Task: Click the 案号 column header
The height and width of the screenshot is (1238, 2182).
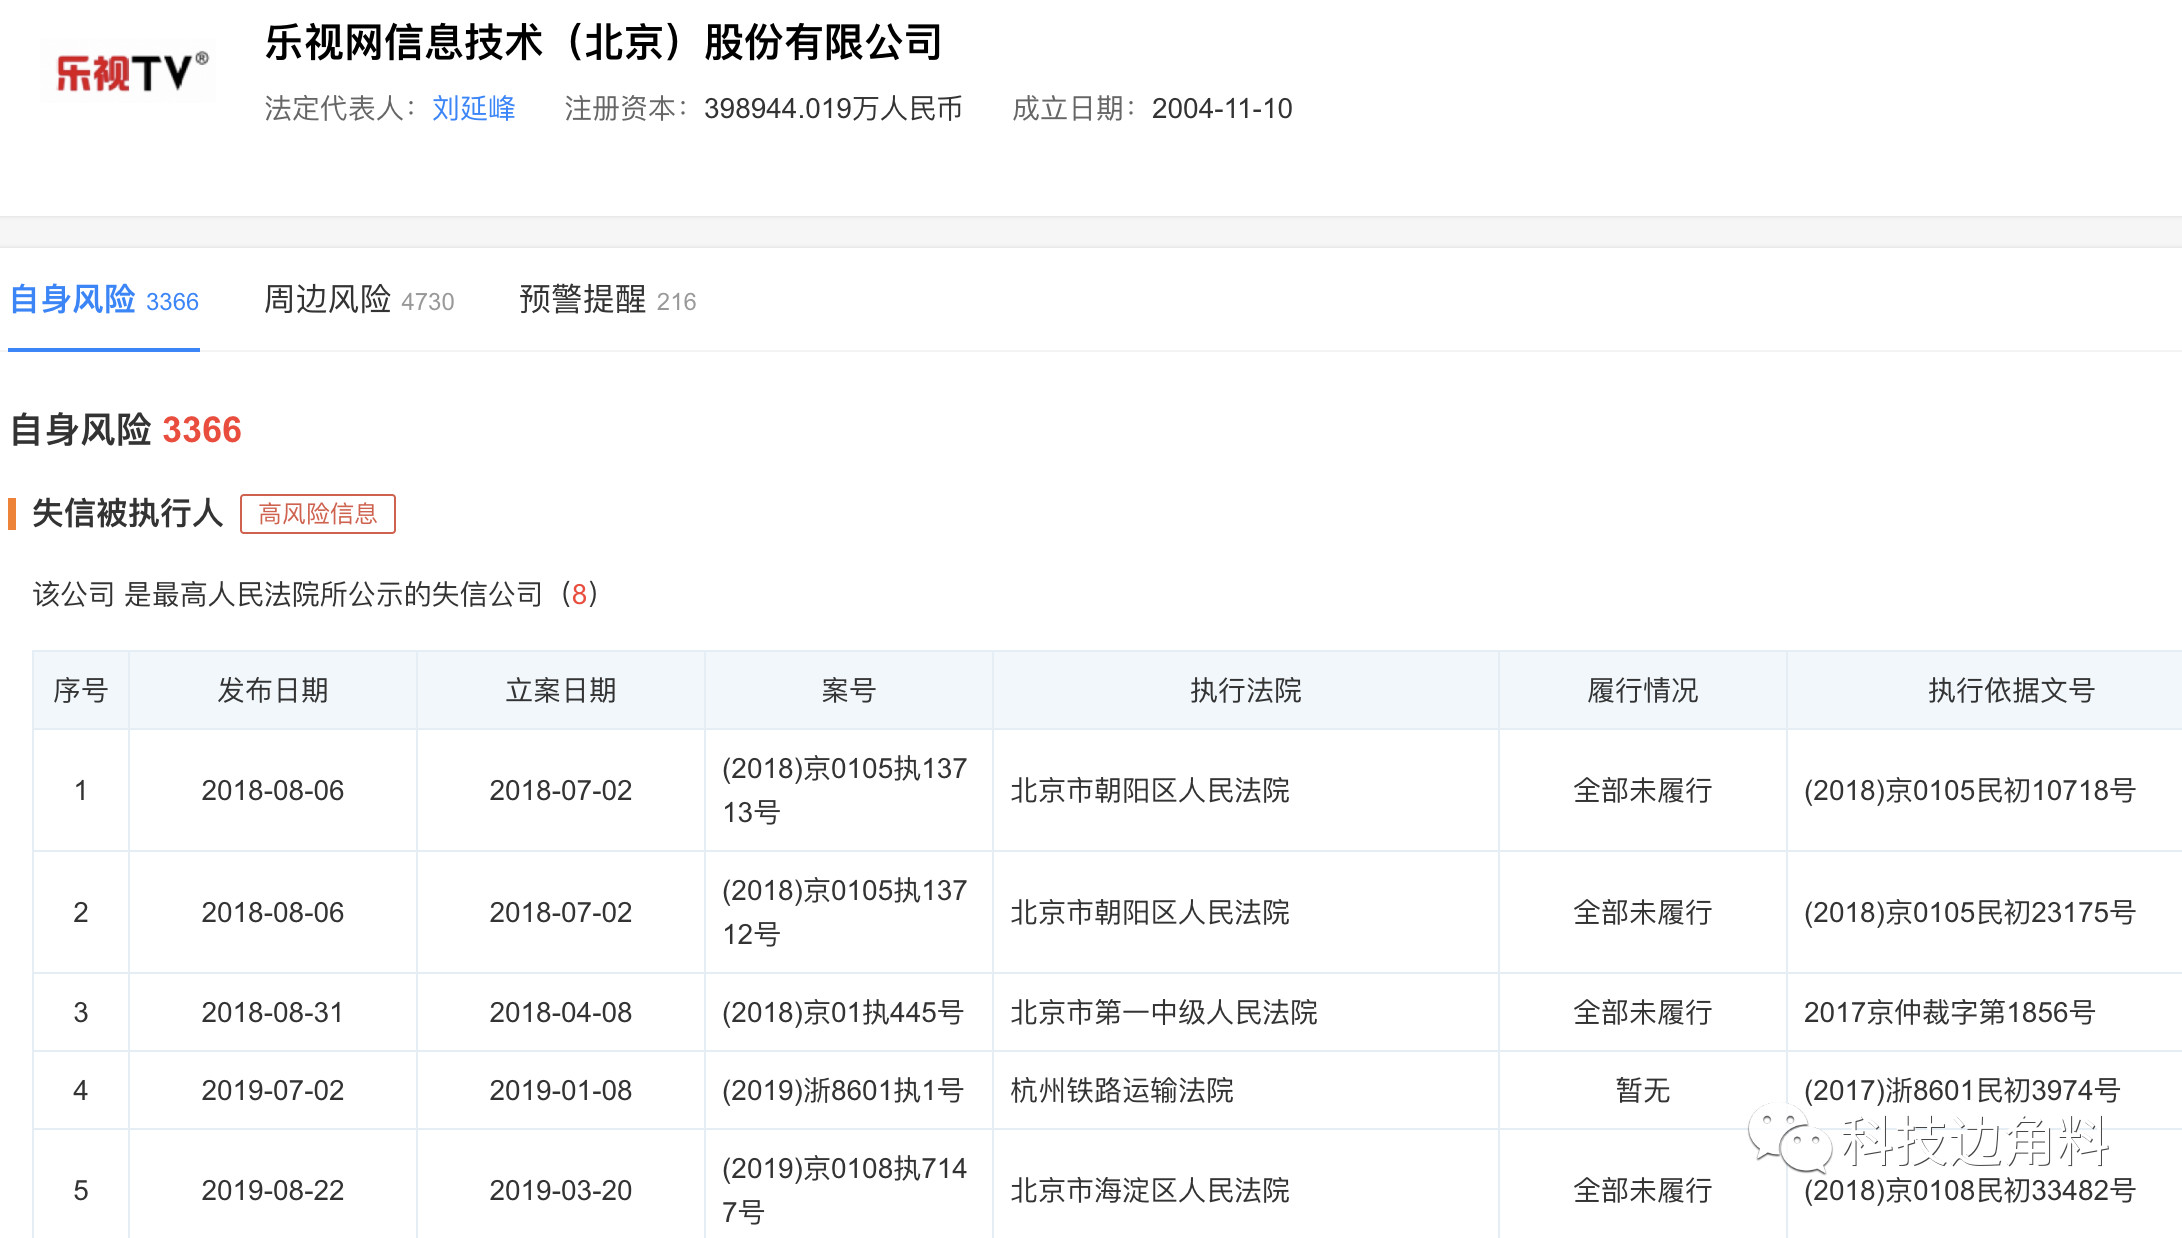Action: coord(849,690)
